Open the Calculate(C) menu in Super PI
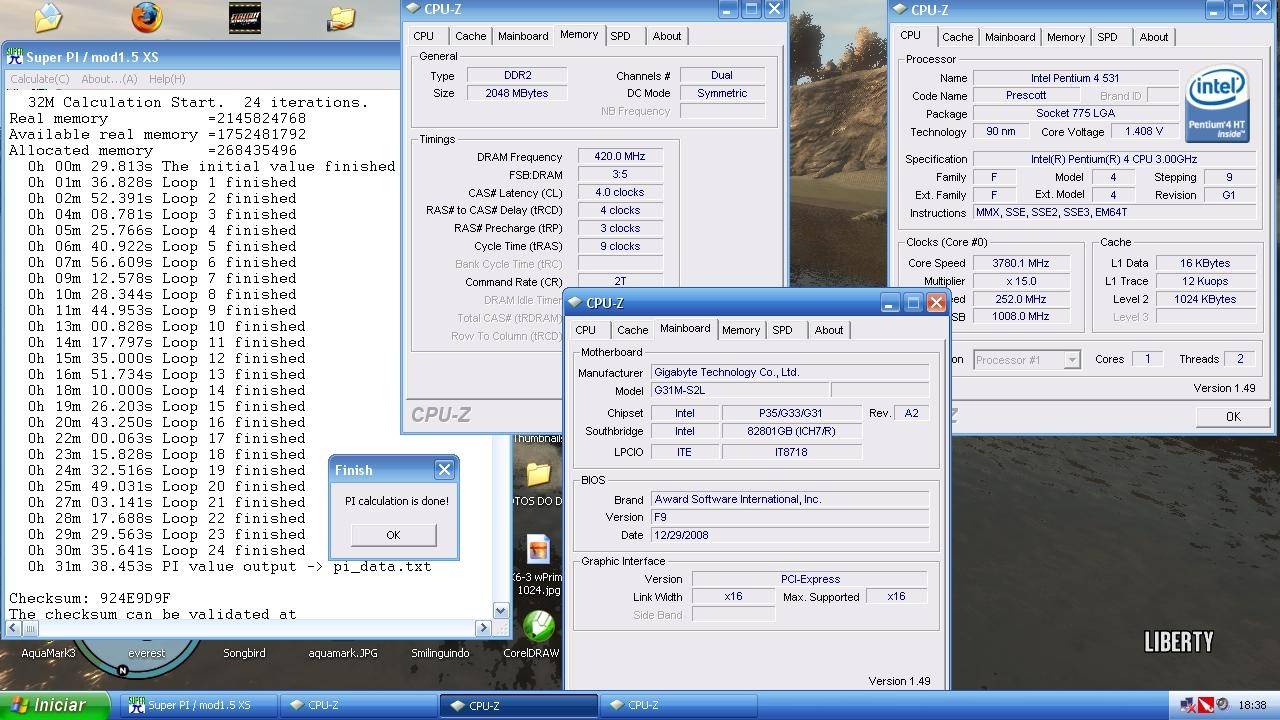 click(x=40, y=79)
